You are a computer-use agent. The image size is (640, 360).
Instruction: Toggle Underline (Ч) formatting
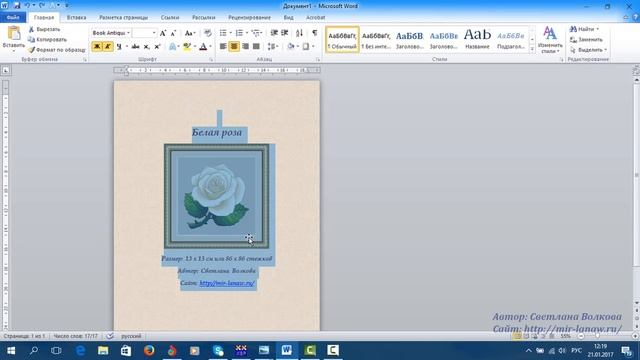(119, 47)
